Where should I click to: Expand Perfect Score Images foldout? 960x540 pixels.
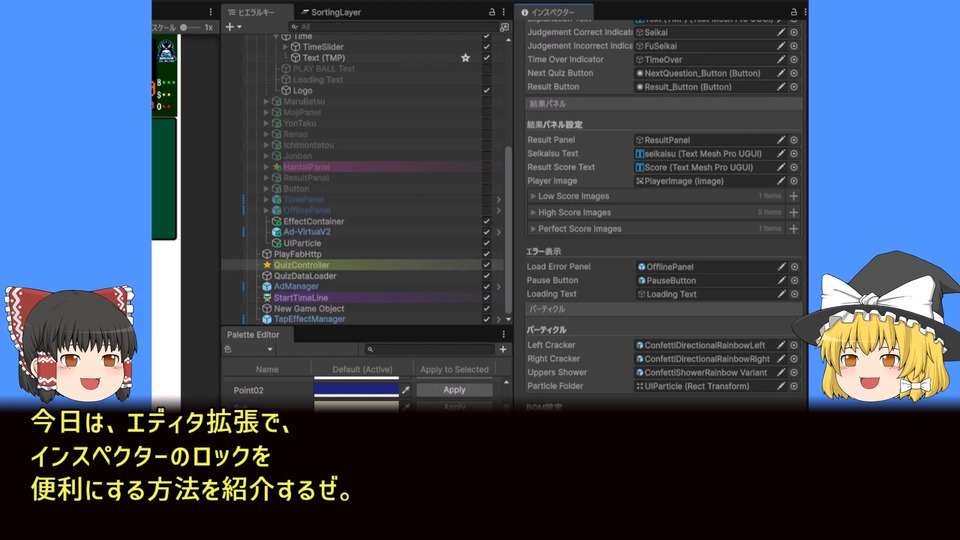[x=533, y=228]
